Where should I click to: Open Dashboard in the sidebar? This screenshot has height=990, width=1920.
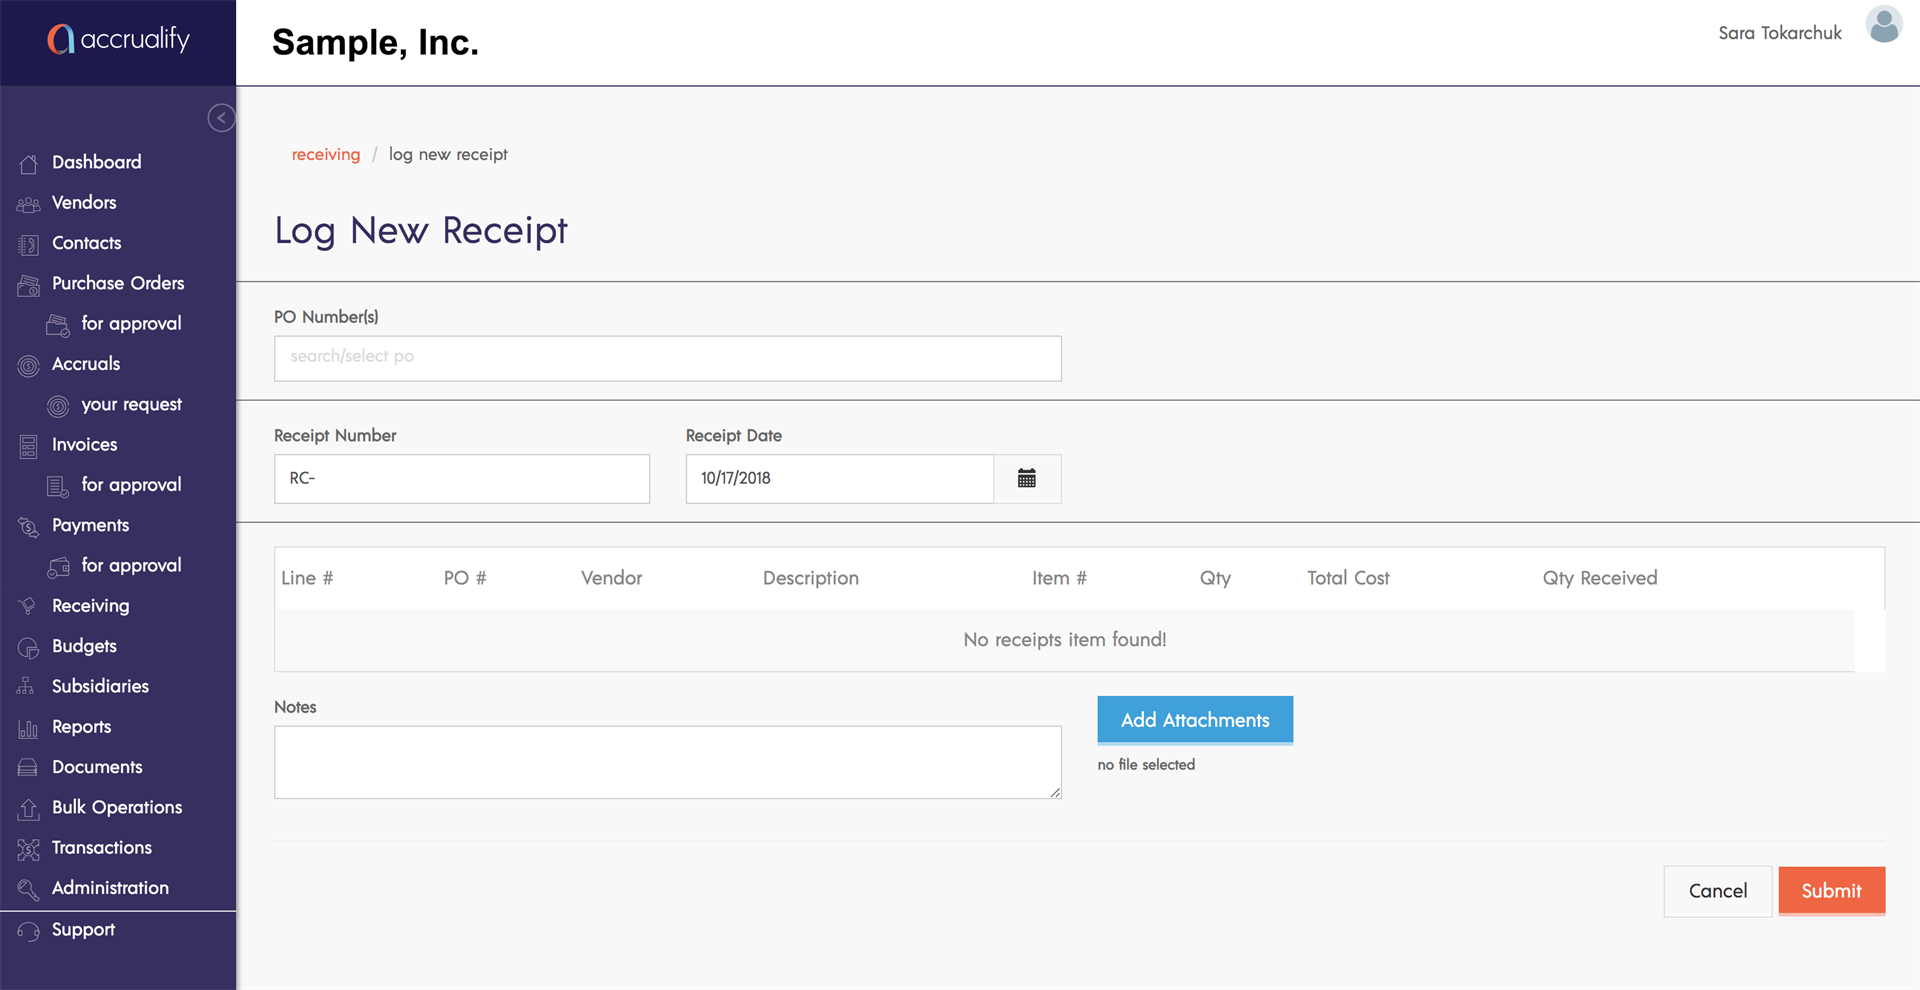click(97, 162)
